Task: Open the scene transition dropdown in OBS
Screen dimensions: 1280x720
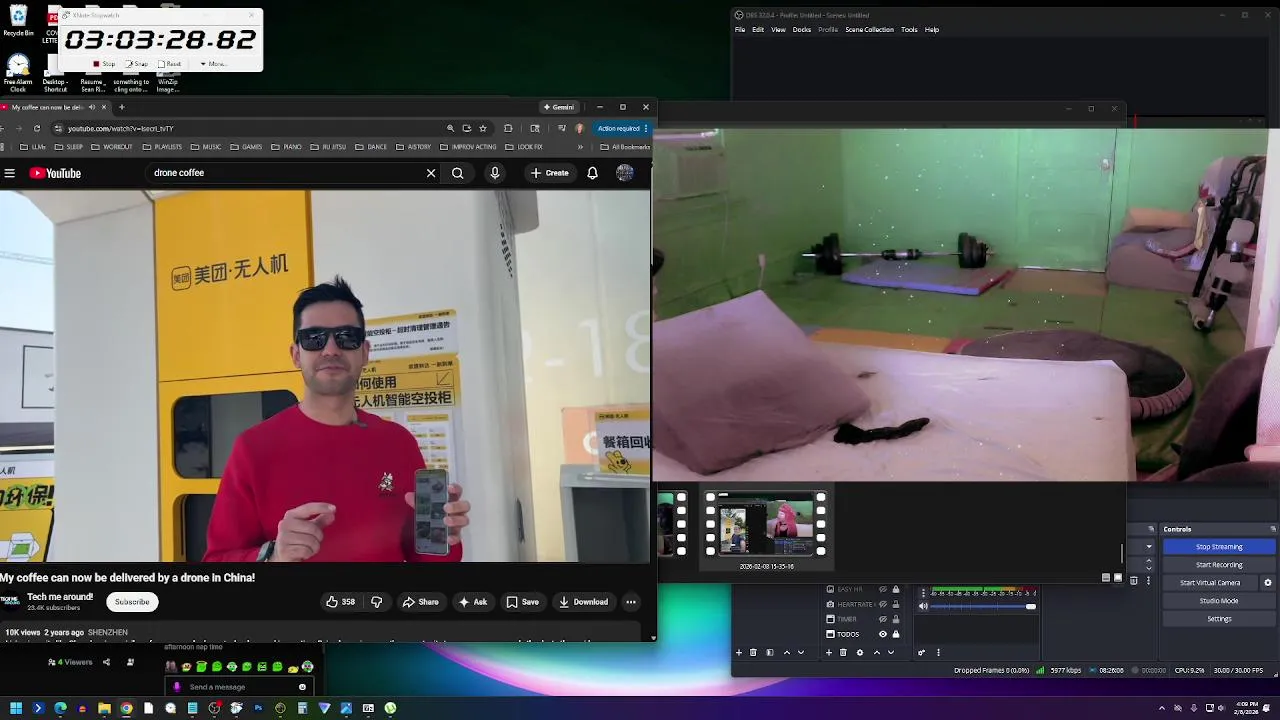Action: click(1148, 547)
